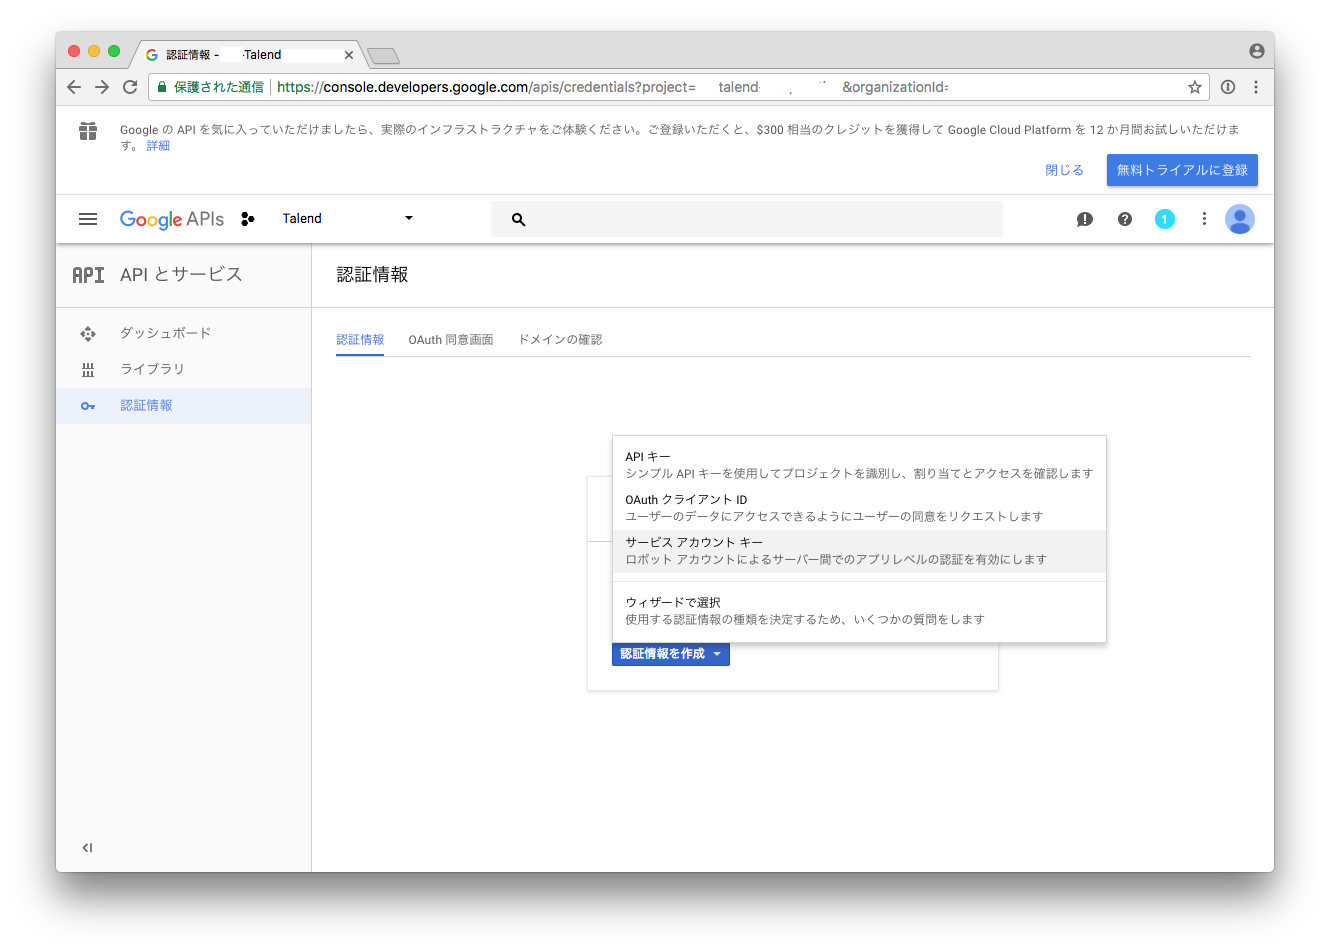Open the navigation hamburger menu
Image resolution: width=1330 pixels, height=952 pixels.
tap(88, 218)
